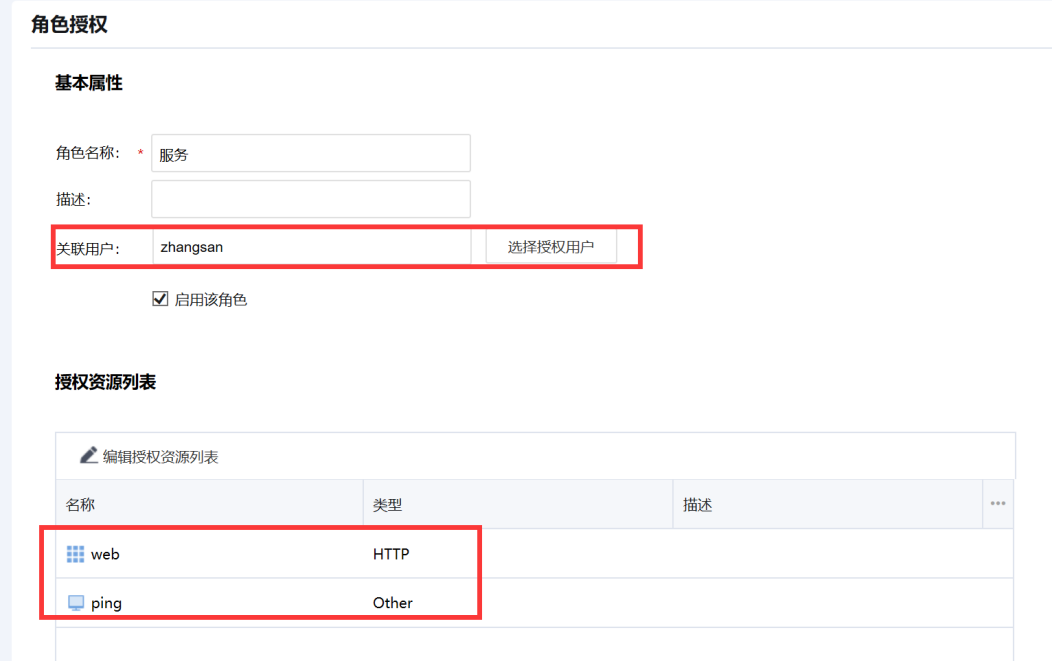Click the 类型 column header
Viewport: 1052px width, 661px height.
[x=387, y=505]
